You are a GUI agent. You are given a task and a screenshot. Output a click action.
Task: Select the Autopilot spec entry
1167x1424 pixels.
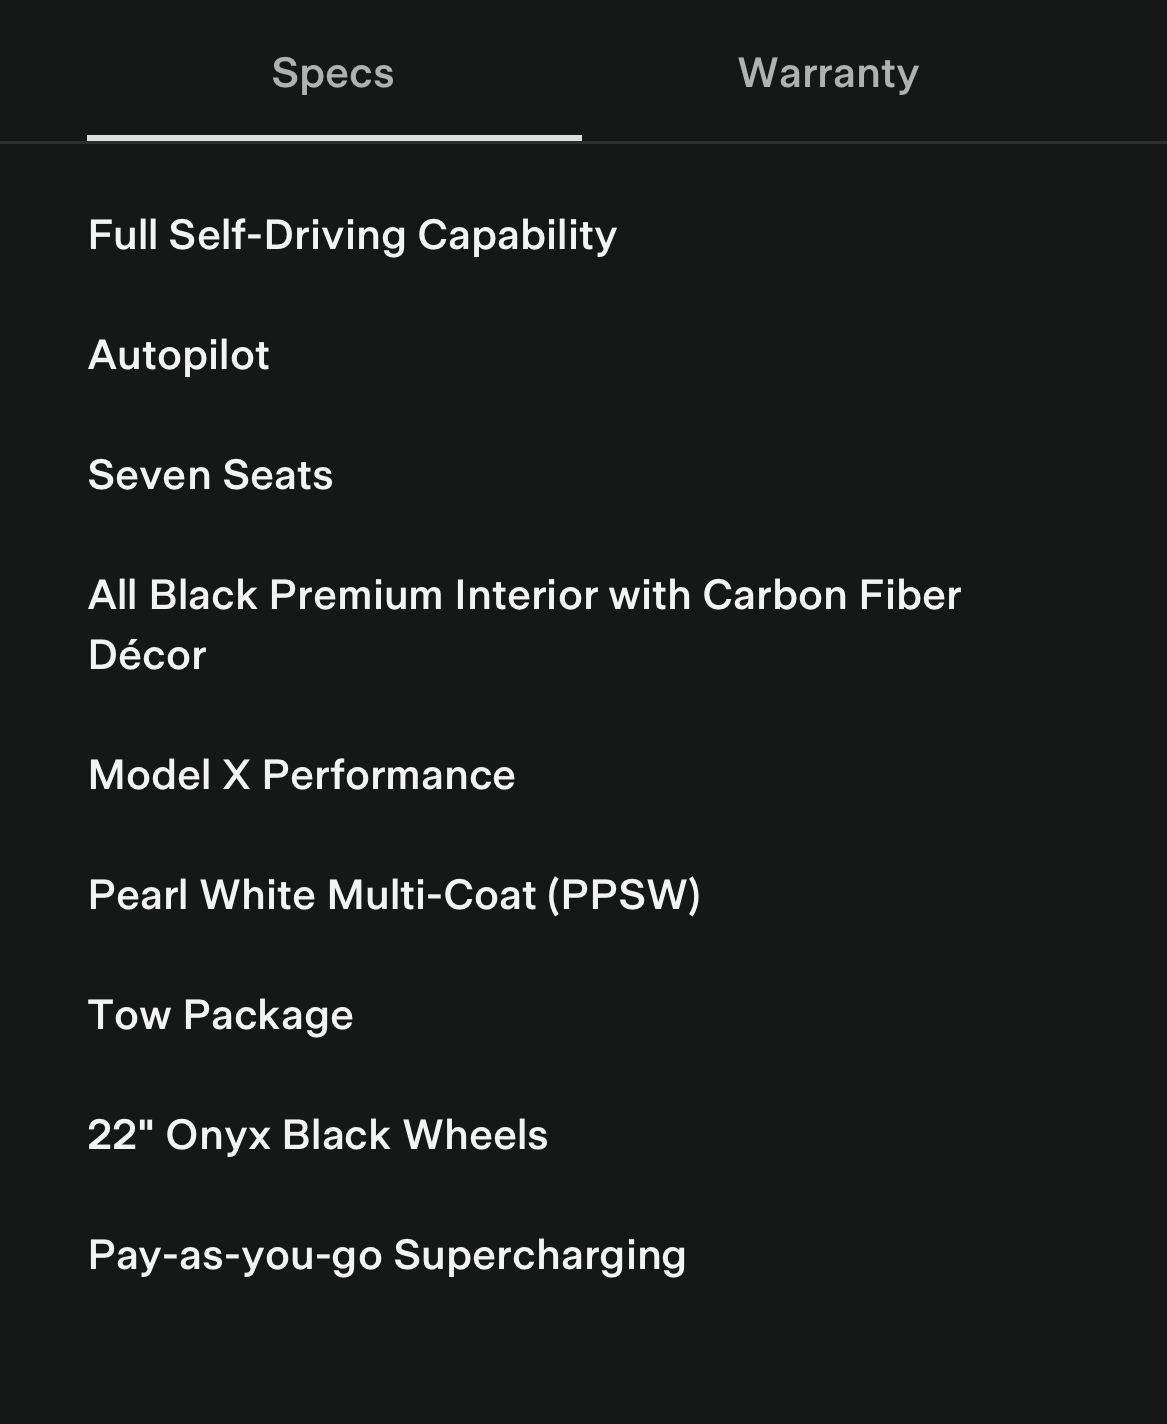[x=179, y=355]
